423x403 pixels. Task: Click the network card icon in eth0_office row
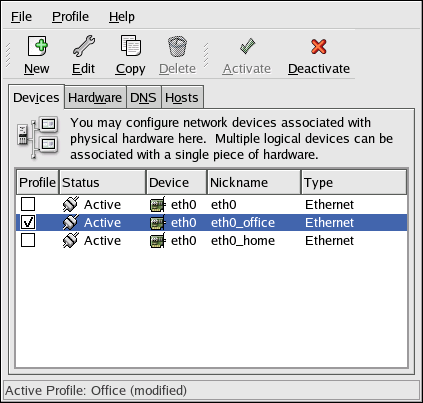coord(158,223)
